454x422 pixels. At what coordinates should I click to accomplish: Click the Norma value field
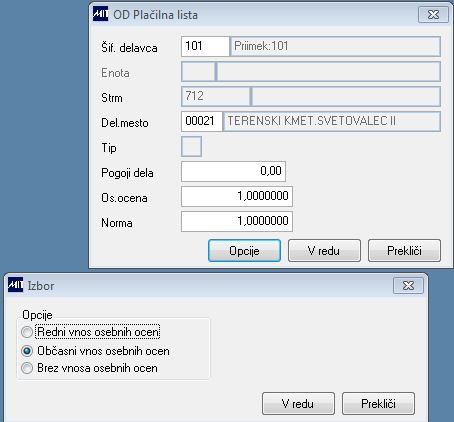pos(237,221)
